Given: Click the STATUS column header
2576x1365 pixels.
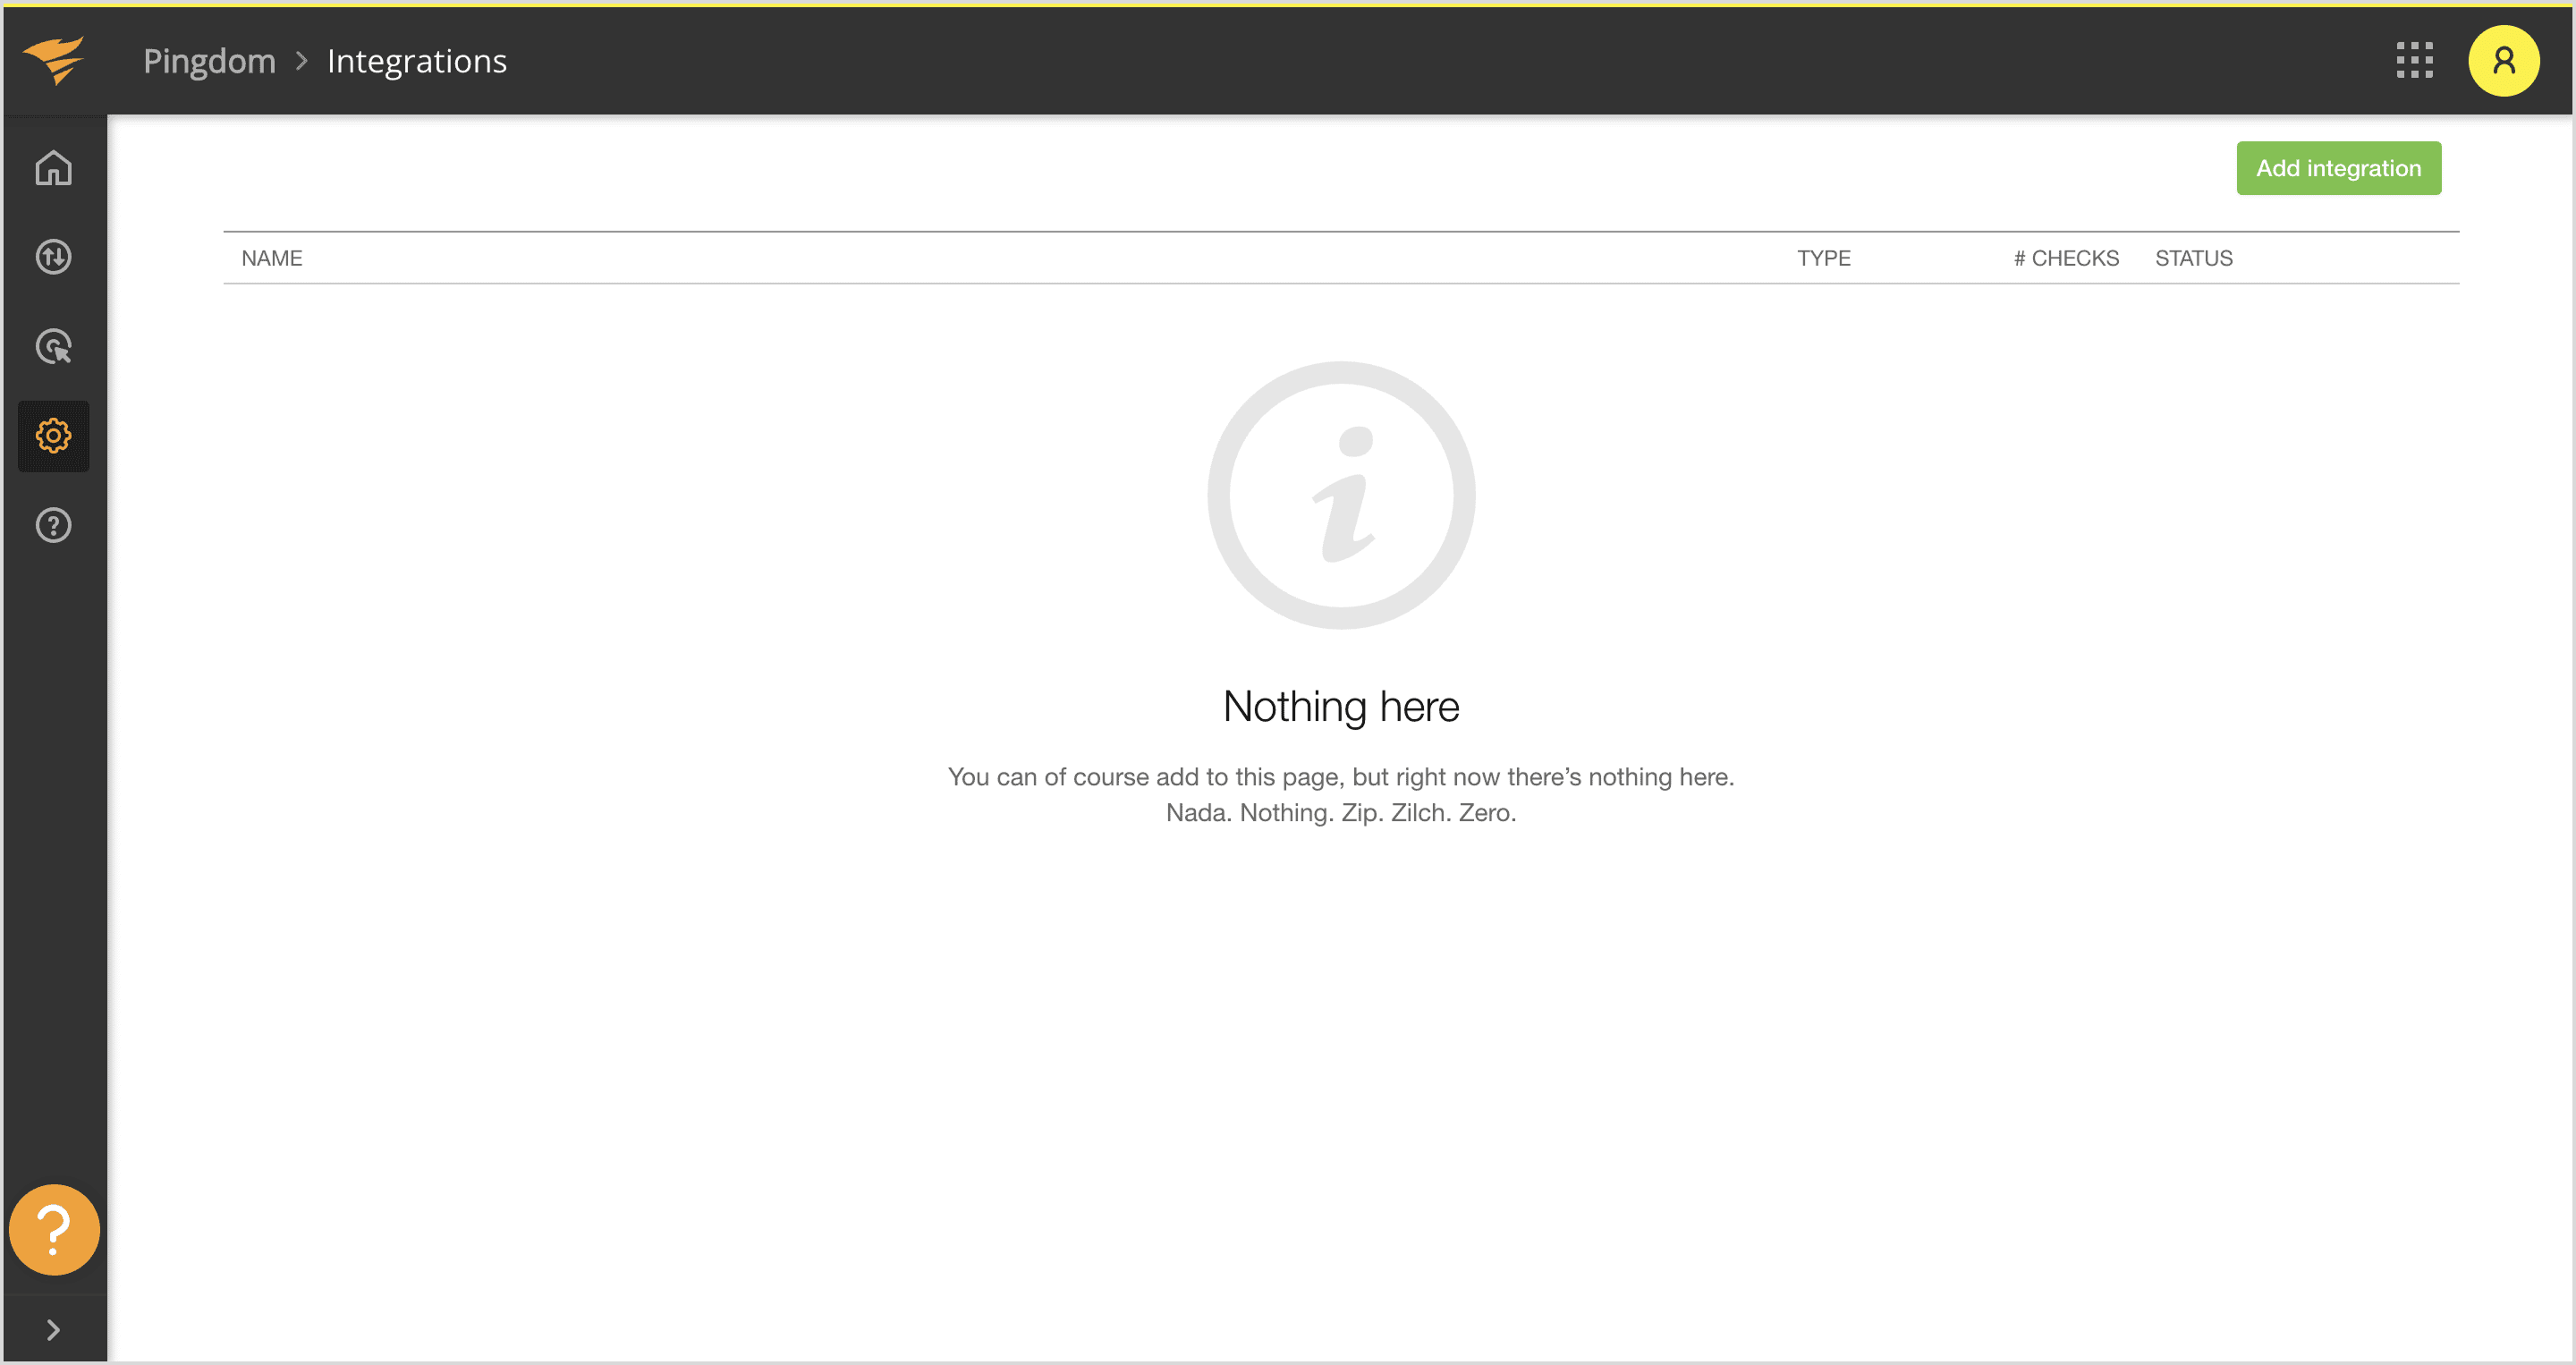Looking at the screenshot, I should point(2193,258).
